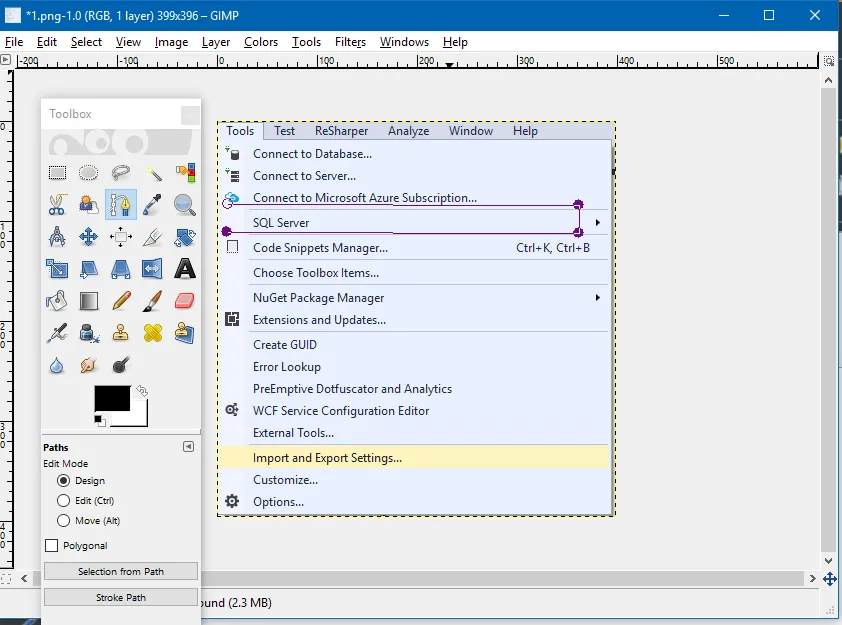842x625 pixels.
Task: Open the Windows menu
Action: pos(404,42)
